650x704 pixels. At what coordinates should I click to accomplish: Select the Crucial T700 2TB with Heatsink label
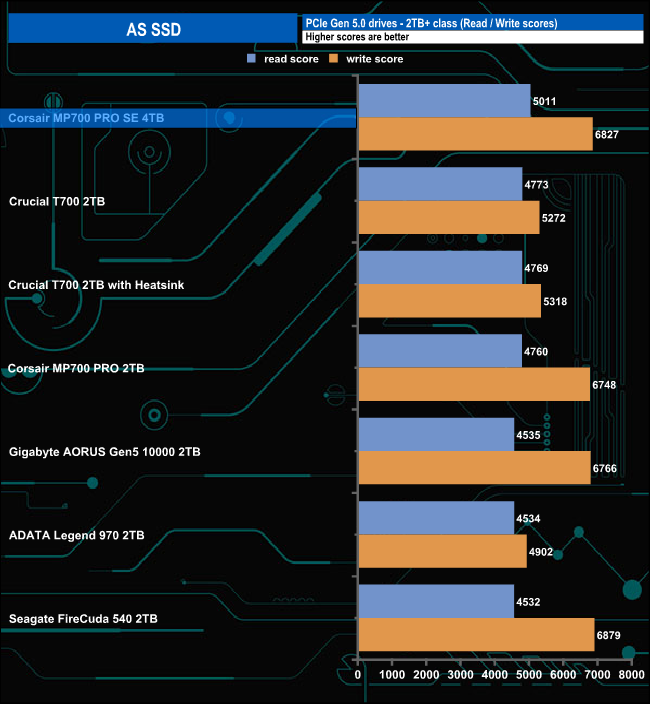[x=97, y=285]
